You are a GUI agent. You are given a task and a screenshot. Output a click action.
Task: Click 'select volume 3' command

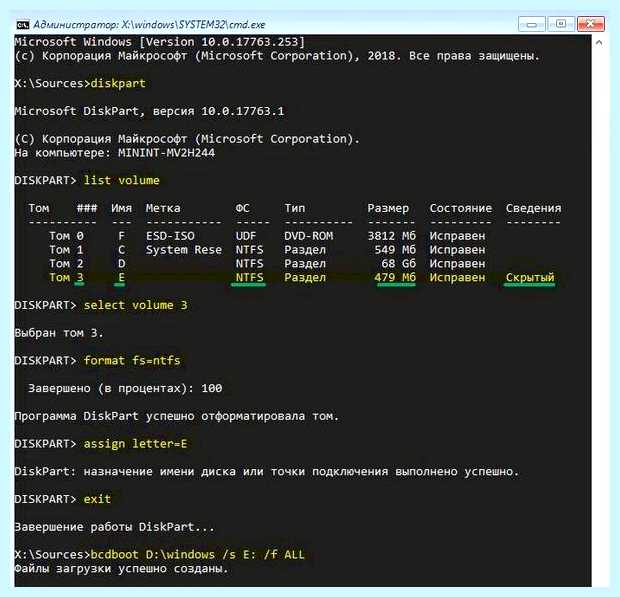pyautogui.click(x=135, y=305)
